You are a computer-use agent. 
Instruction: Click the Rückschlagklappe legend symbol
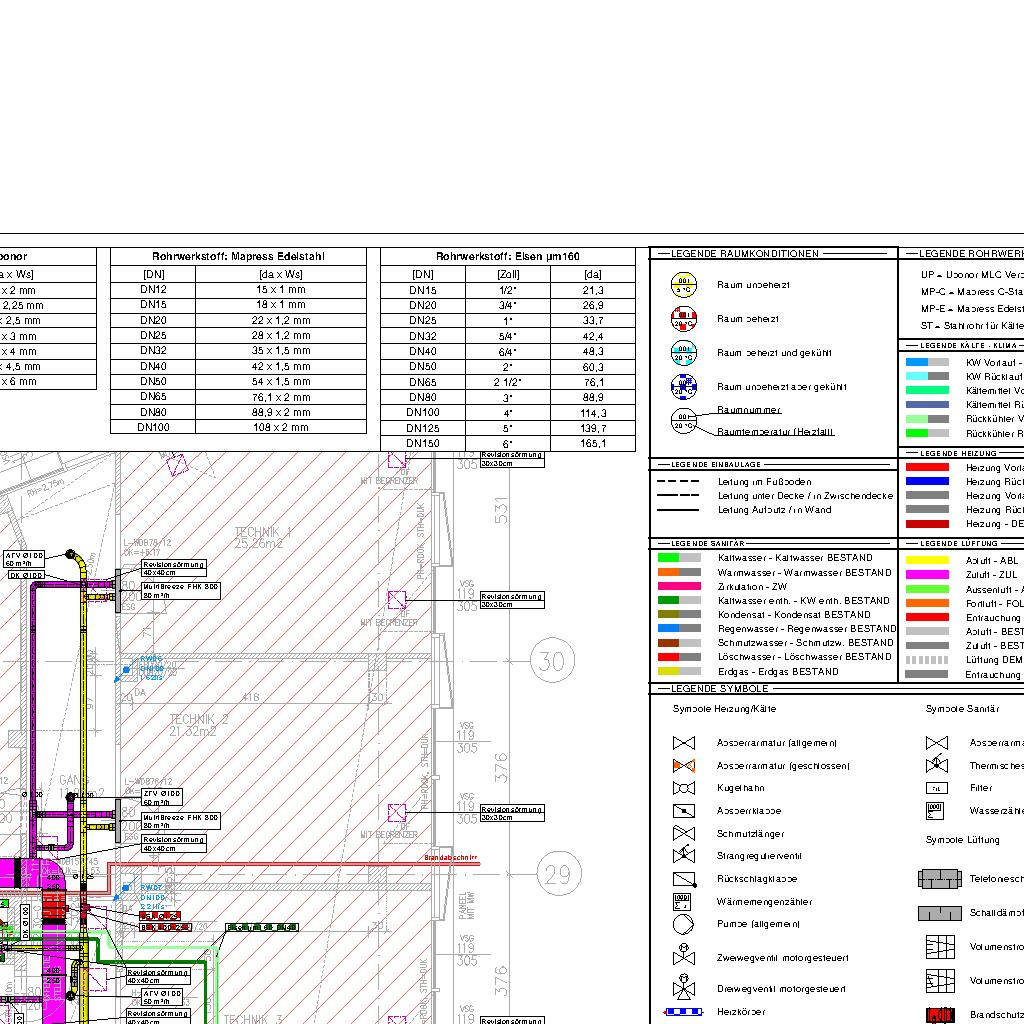click(684, 879)
